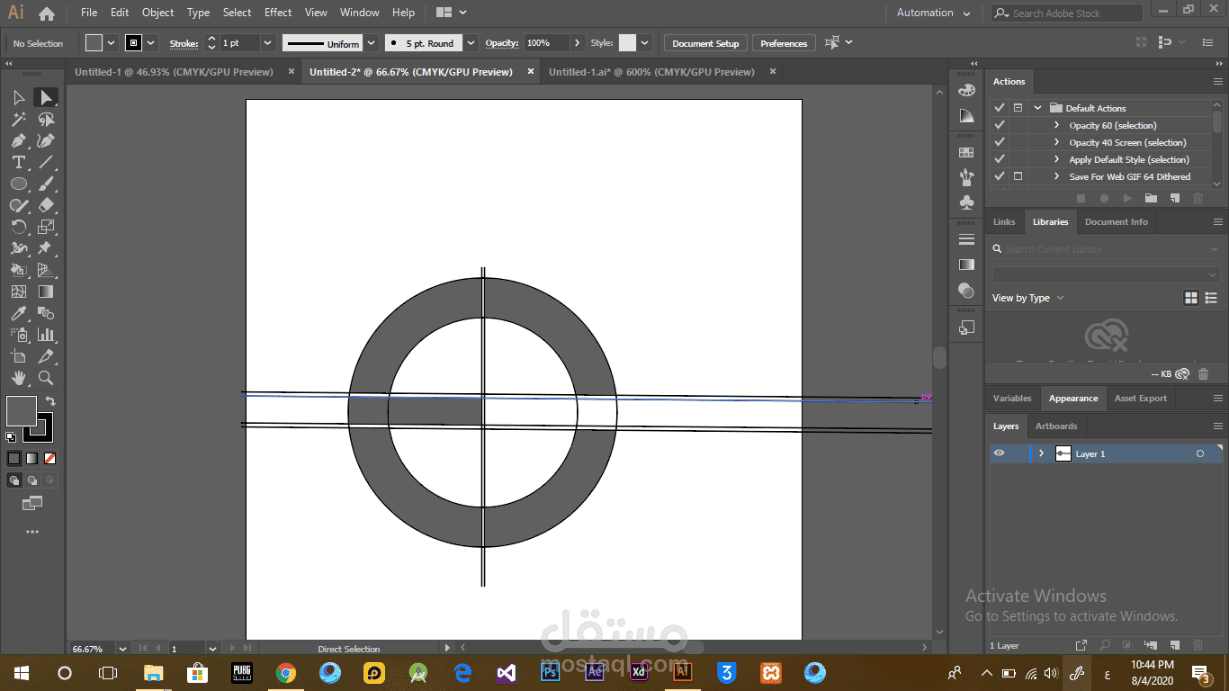Viewport: 1229px width, 691px height.
Task: Expand Layer 1 sublayers
Action: 1041,453
